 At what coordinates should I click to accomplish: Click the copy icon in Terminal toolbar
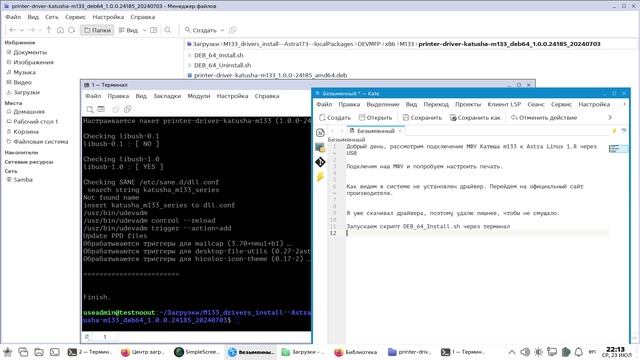pyautogui.click(x=116, y=109)
